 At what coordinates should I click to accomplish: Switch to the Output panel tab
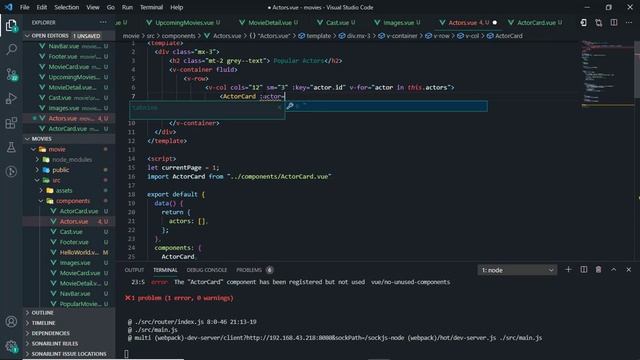tap(134, 270)
